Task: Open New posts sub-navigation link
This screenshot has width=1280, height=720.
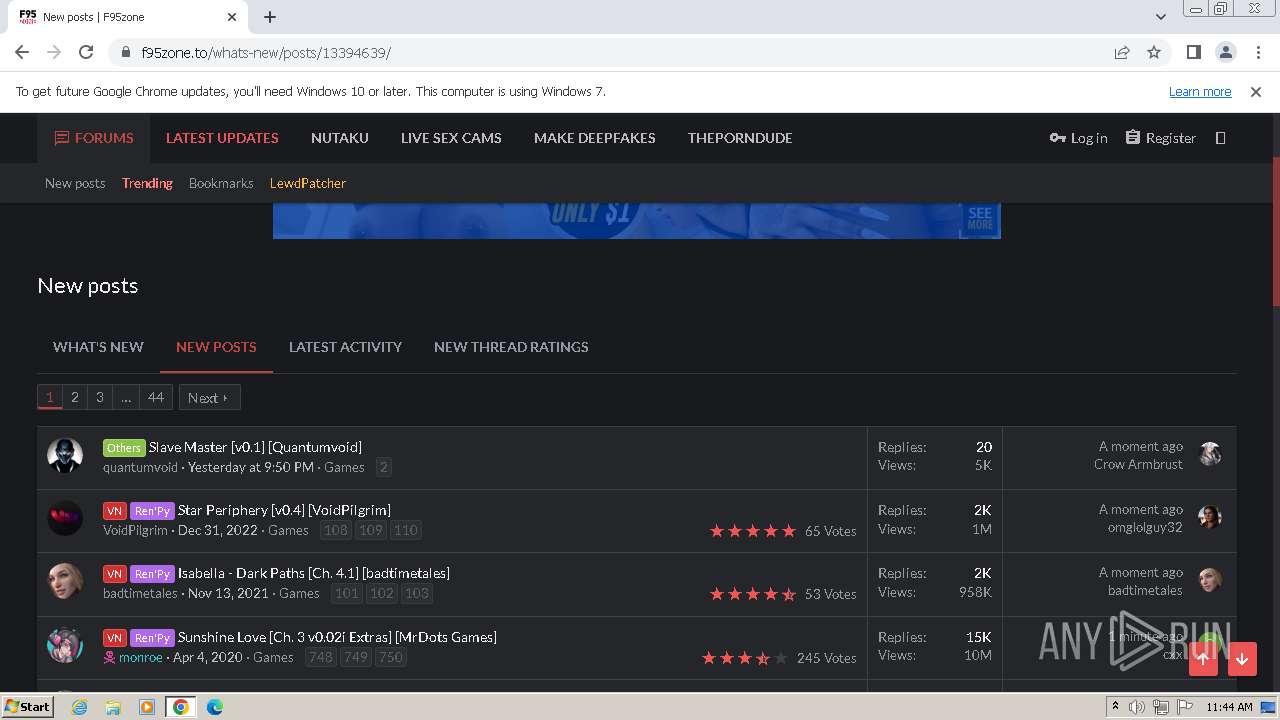Action: point(75,183)
